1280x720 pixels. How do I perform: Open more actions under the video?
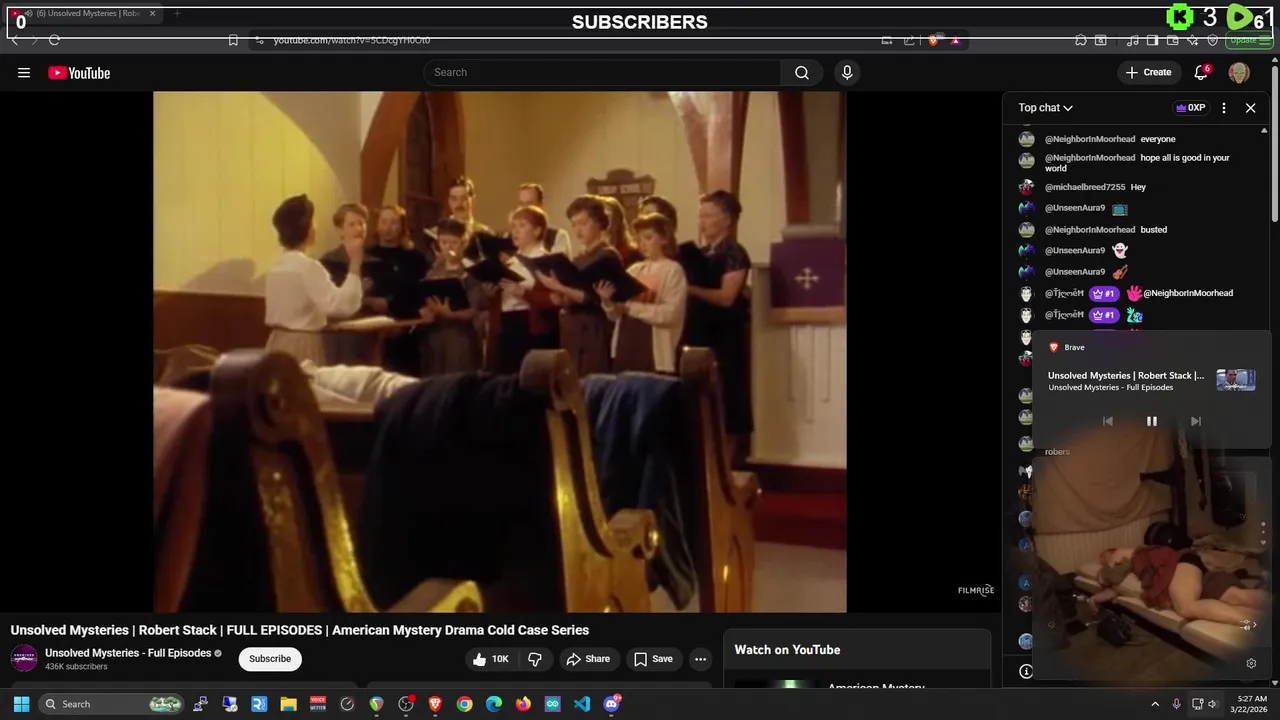(700, 658)
